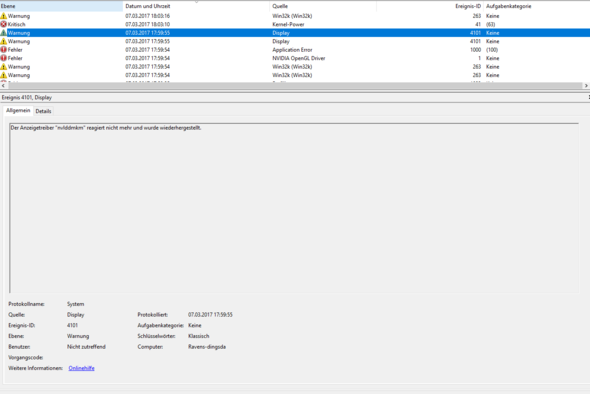
Task: Click the Ebene value 'Warnung' in the details pane
Action: pos(78,336)
